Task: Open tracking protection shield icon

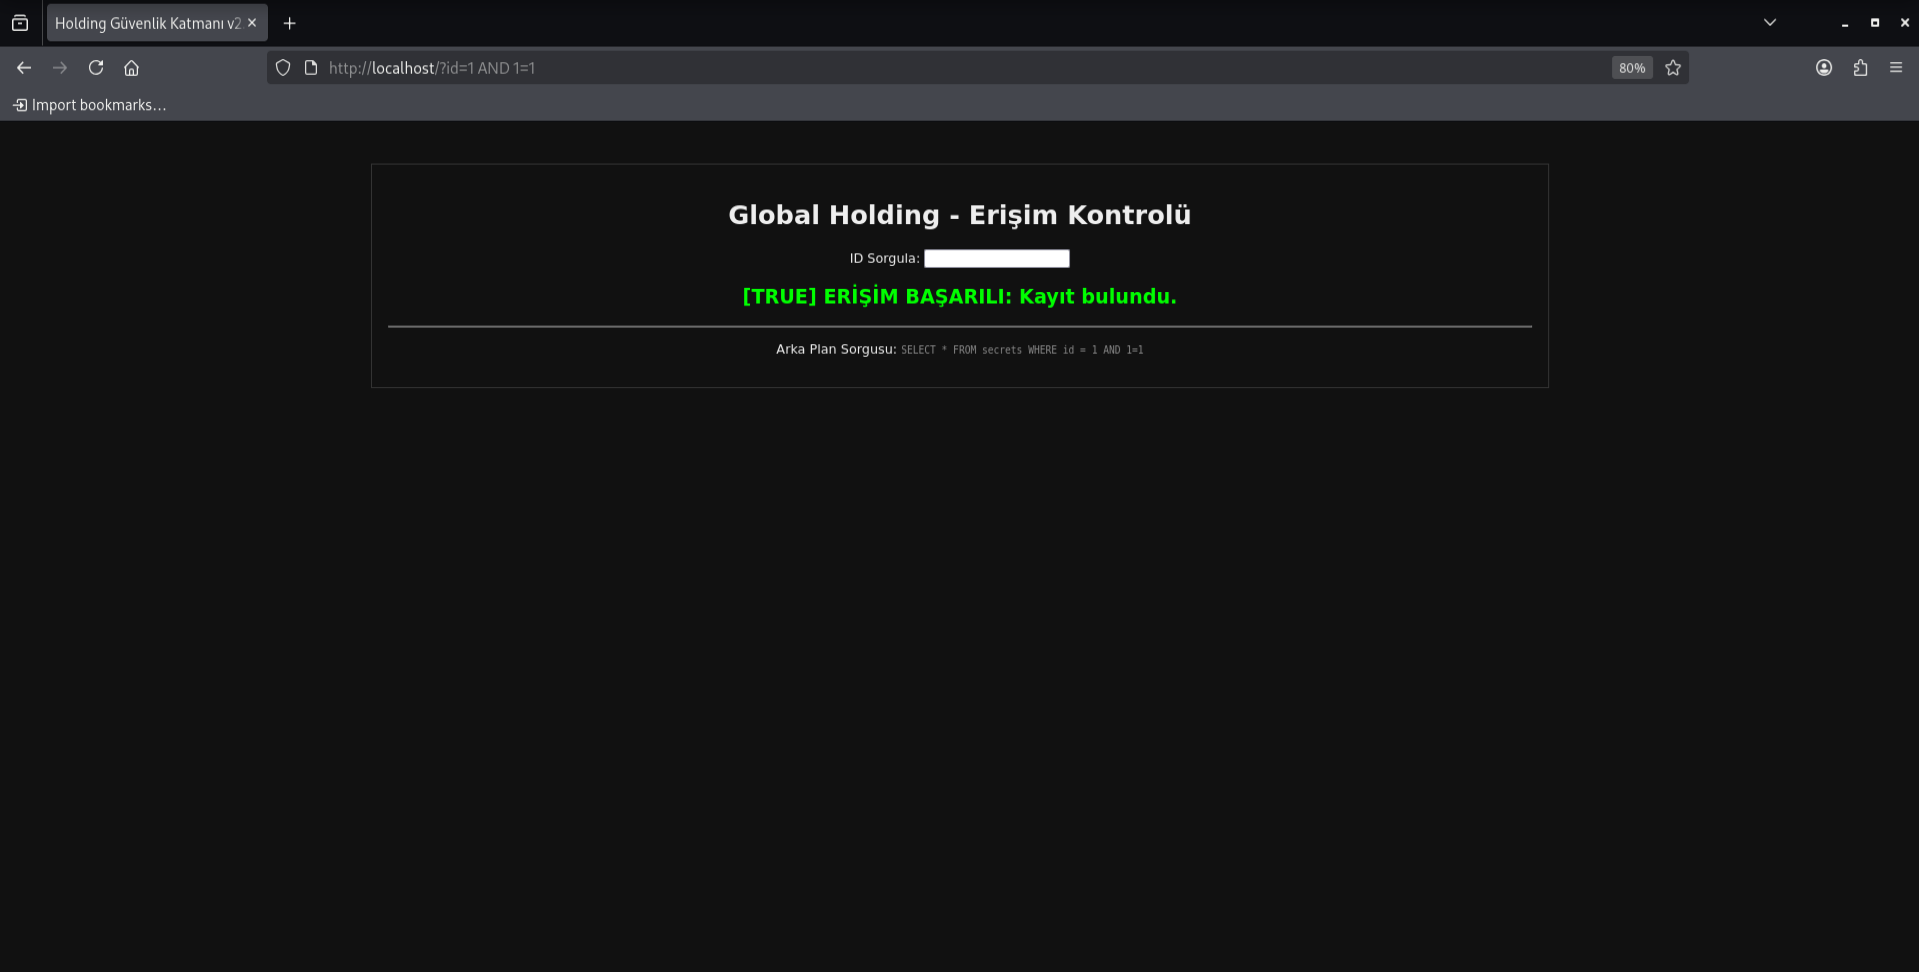Action: (283, 68)
